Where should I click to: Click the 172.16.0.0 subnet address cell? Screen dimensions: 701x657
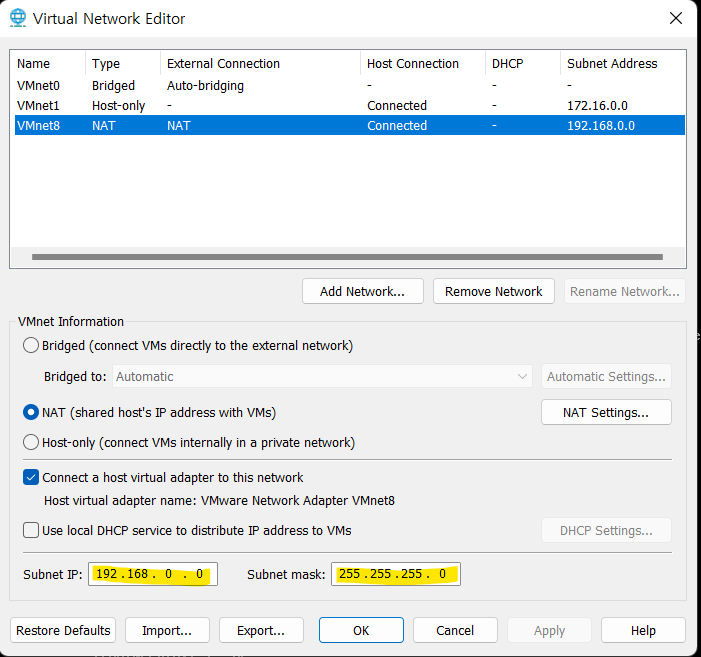tap(597, 105)
